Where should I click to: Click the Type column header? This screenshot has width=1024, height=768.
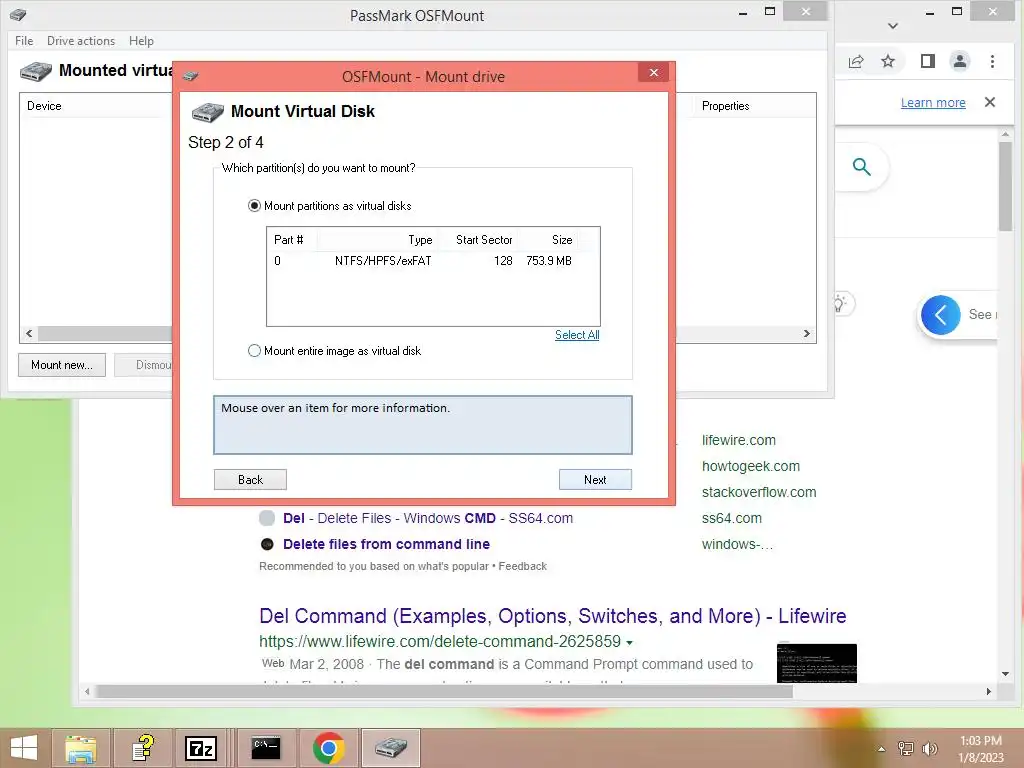coord(377,240)
